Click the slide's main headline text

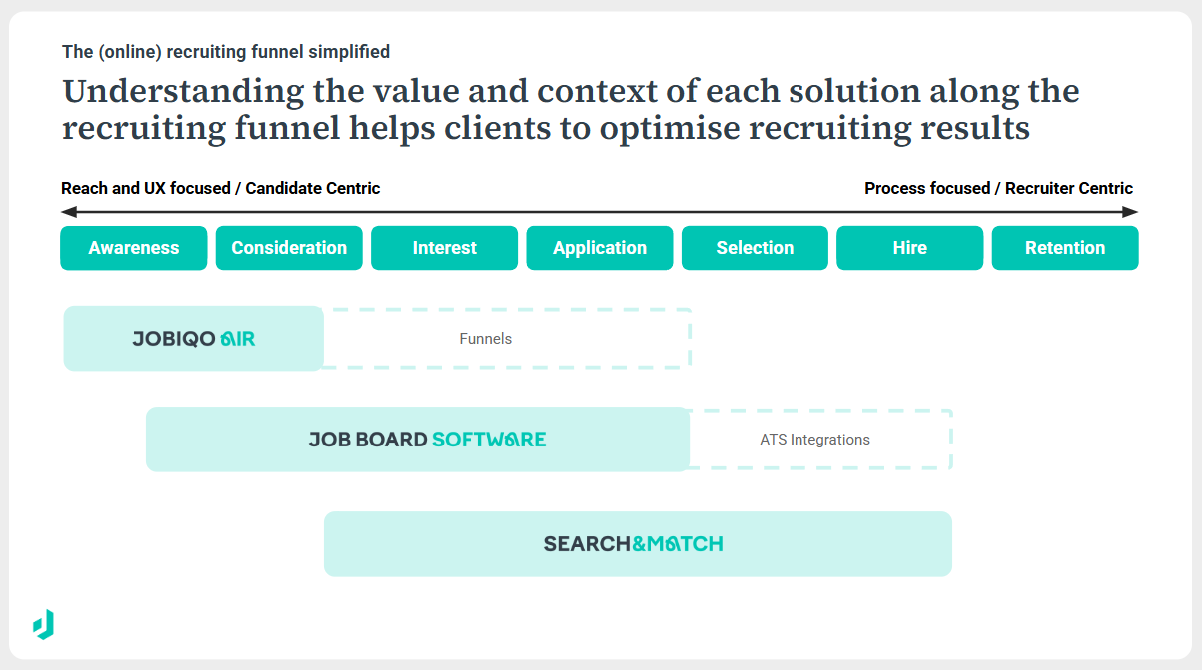(x=570, y=109)
